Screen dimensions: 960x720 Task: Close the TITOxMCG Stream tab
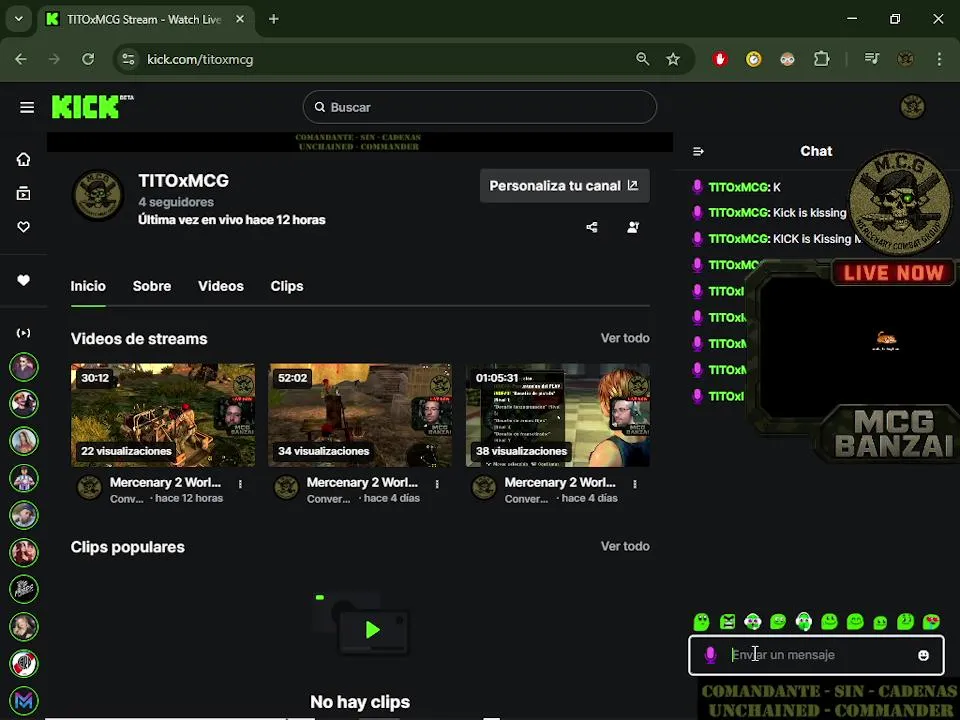[240, 19]
